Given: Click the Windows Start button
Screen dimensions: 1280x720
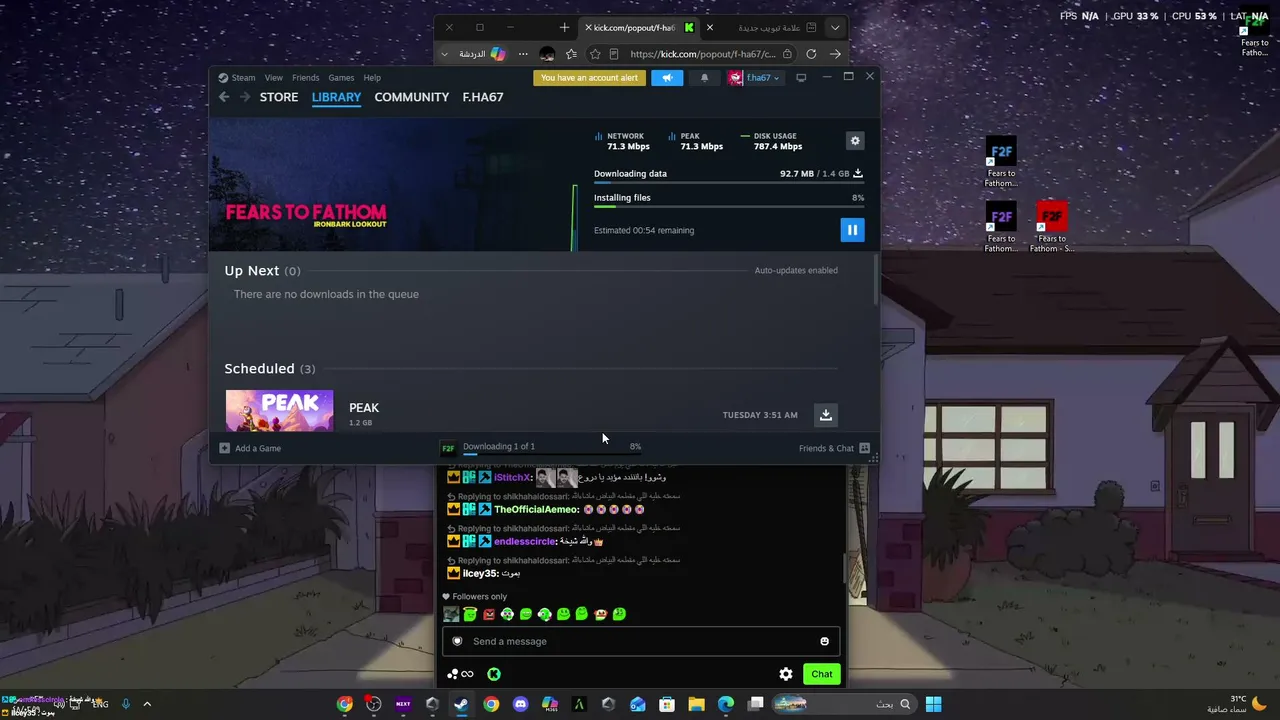Looking at the screenshot, I should (x=933, y=704).
